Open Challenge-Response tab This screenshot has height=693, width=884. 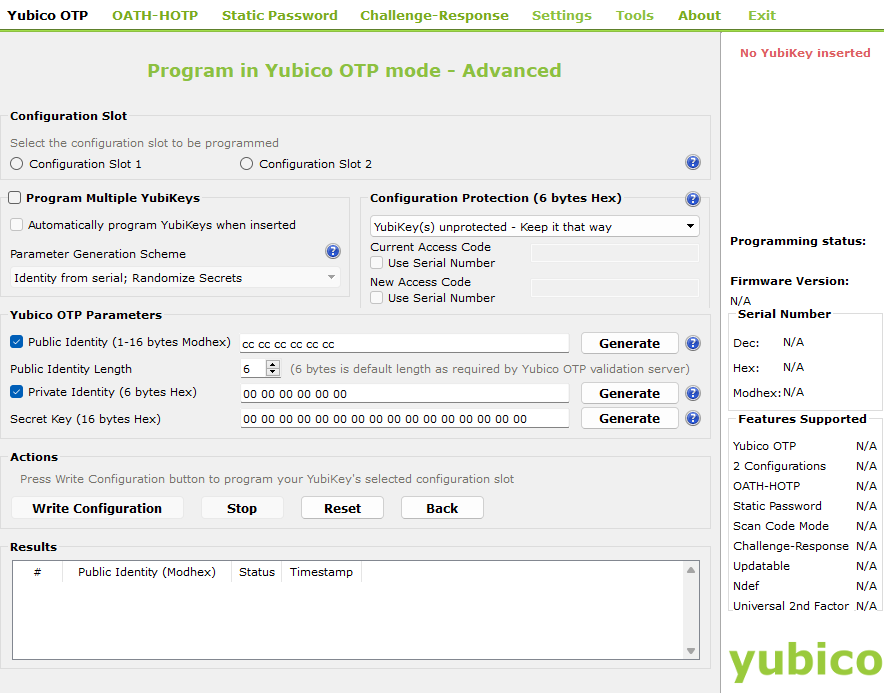click(434, 15)
